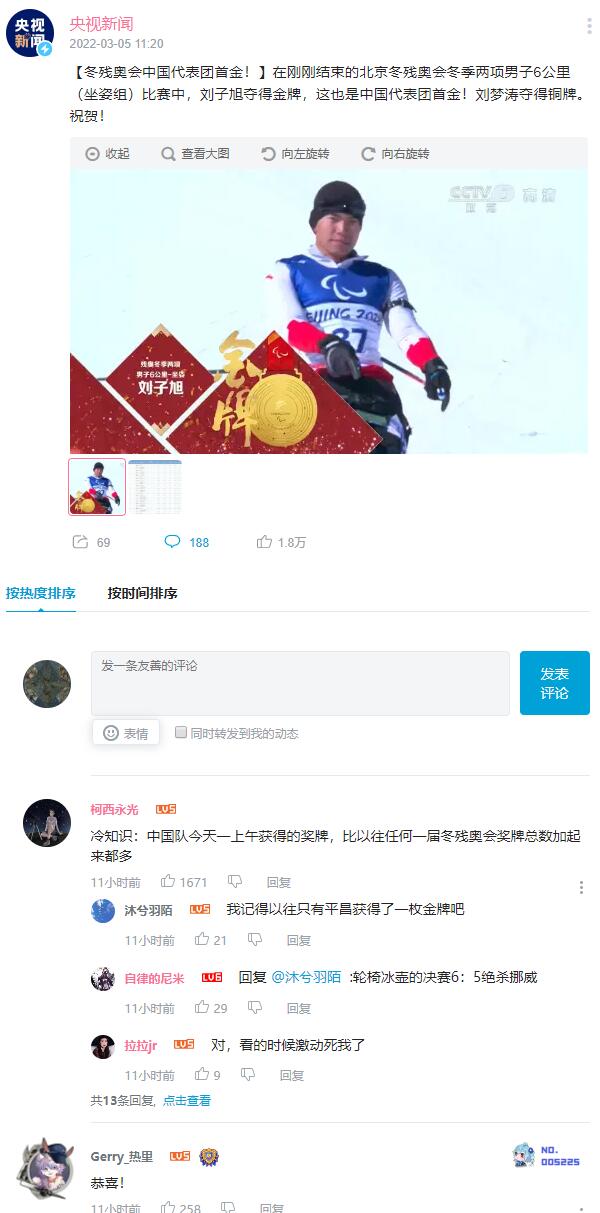Check 同时转发到我的动态 checkbox
Viewport: 600px width, 1213px height.
point(181,733)
